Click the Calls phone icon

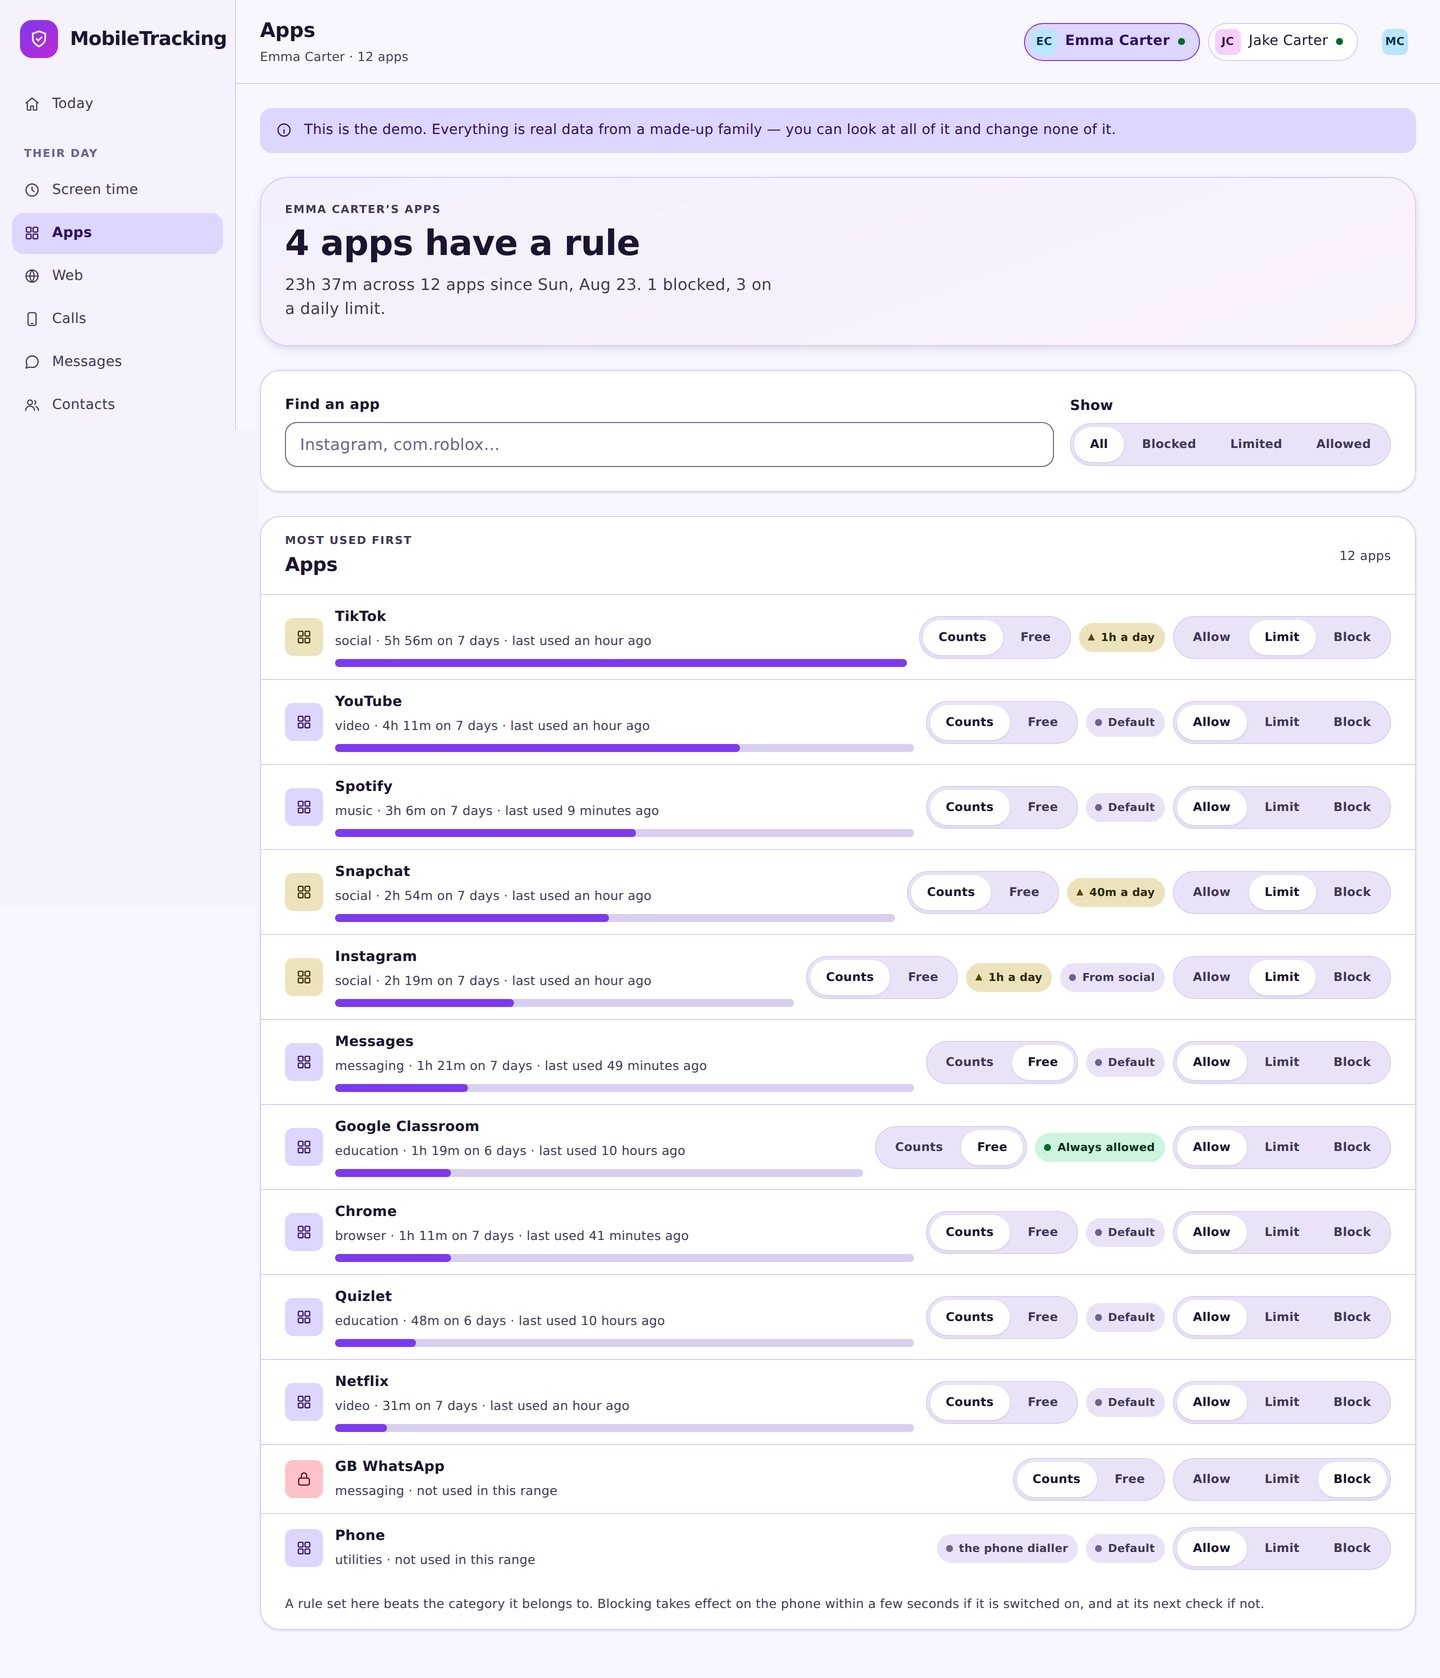click(32, 319)
